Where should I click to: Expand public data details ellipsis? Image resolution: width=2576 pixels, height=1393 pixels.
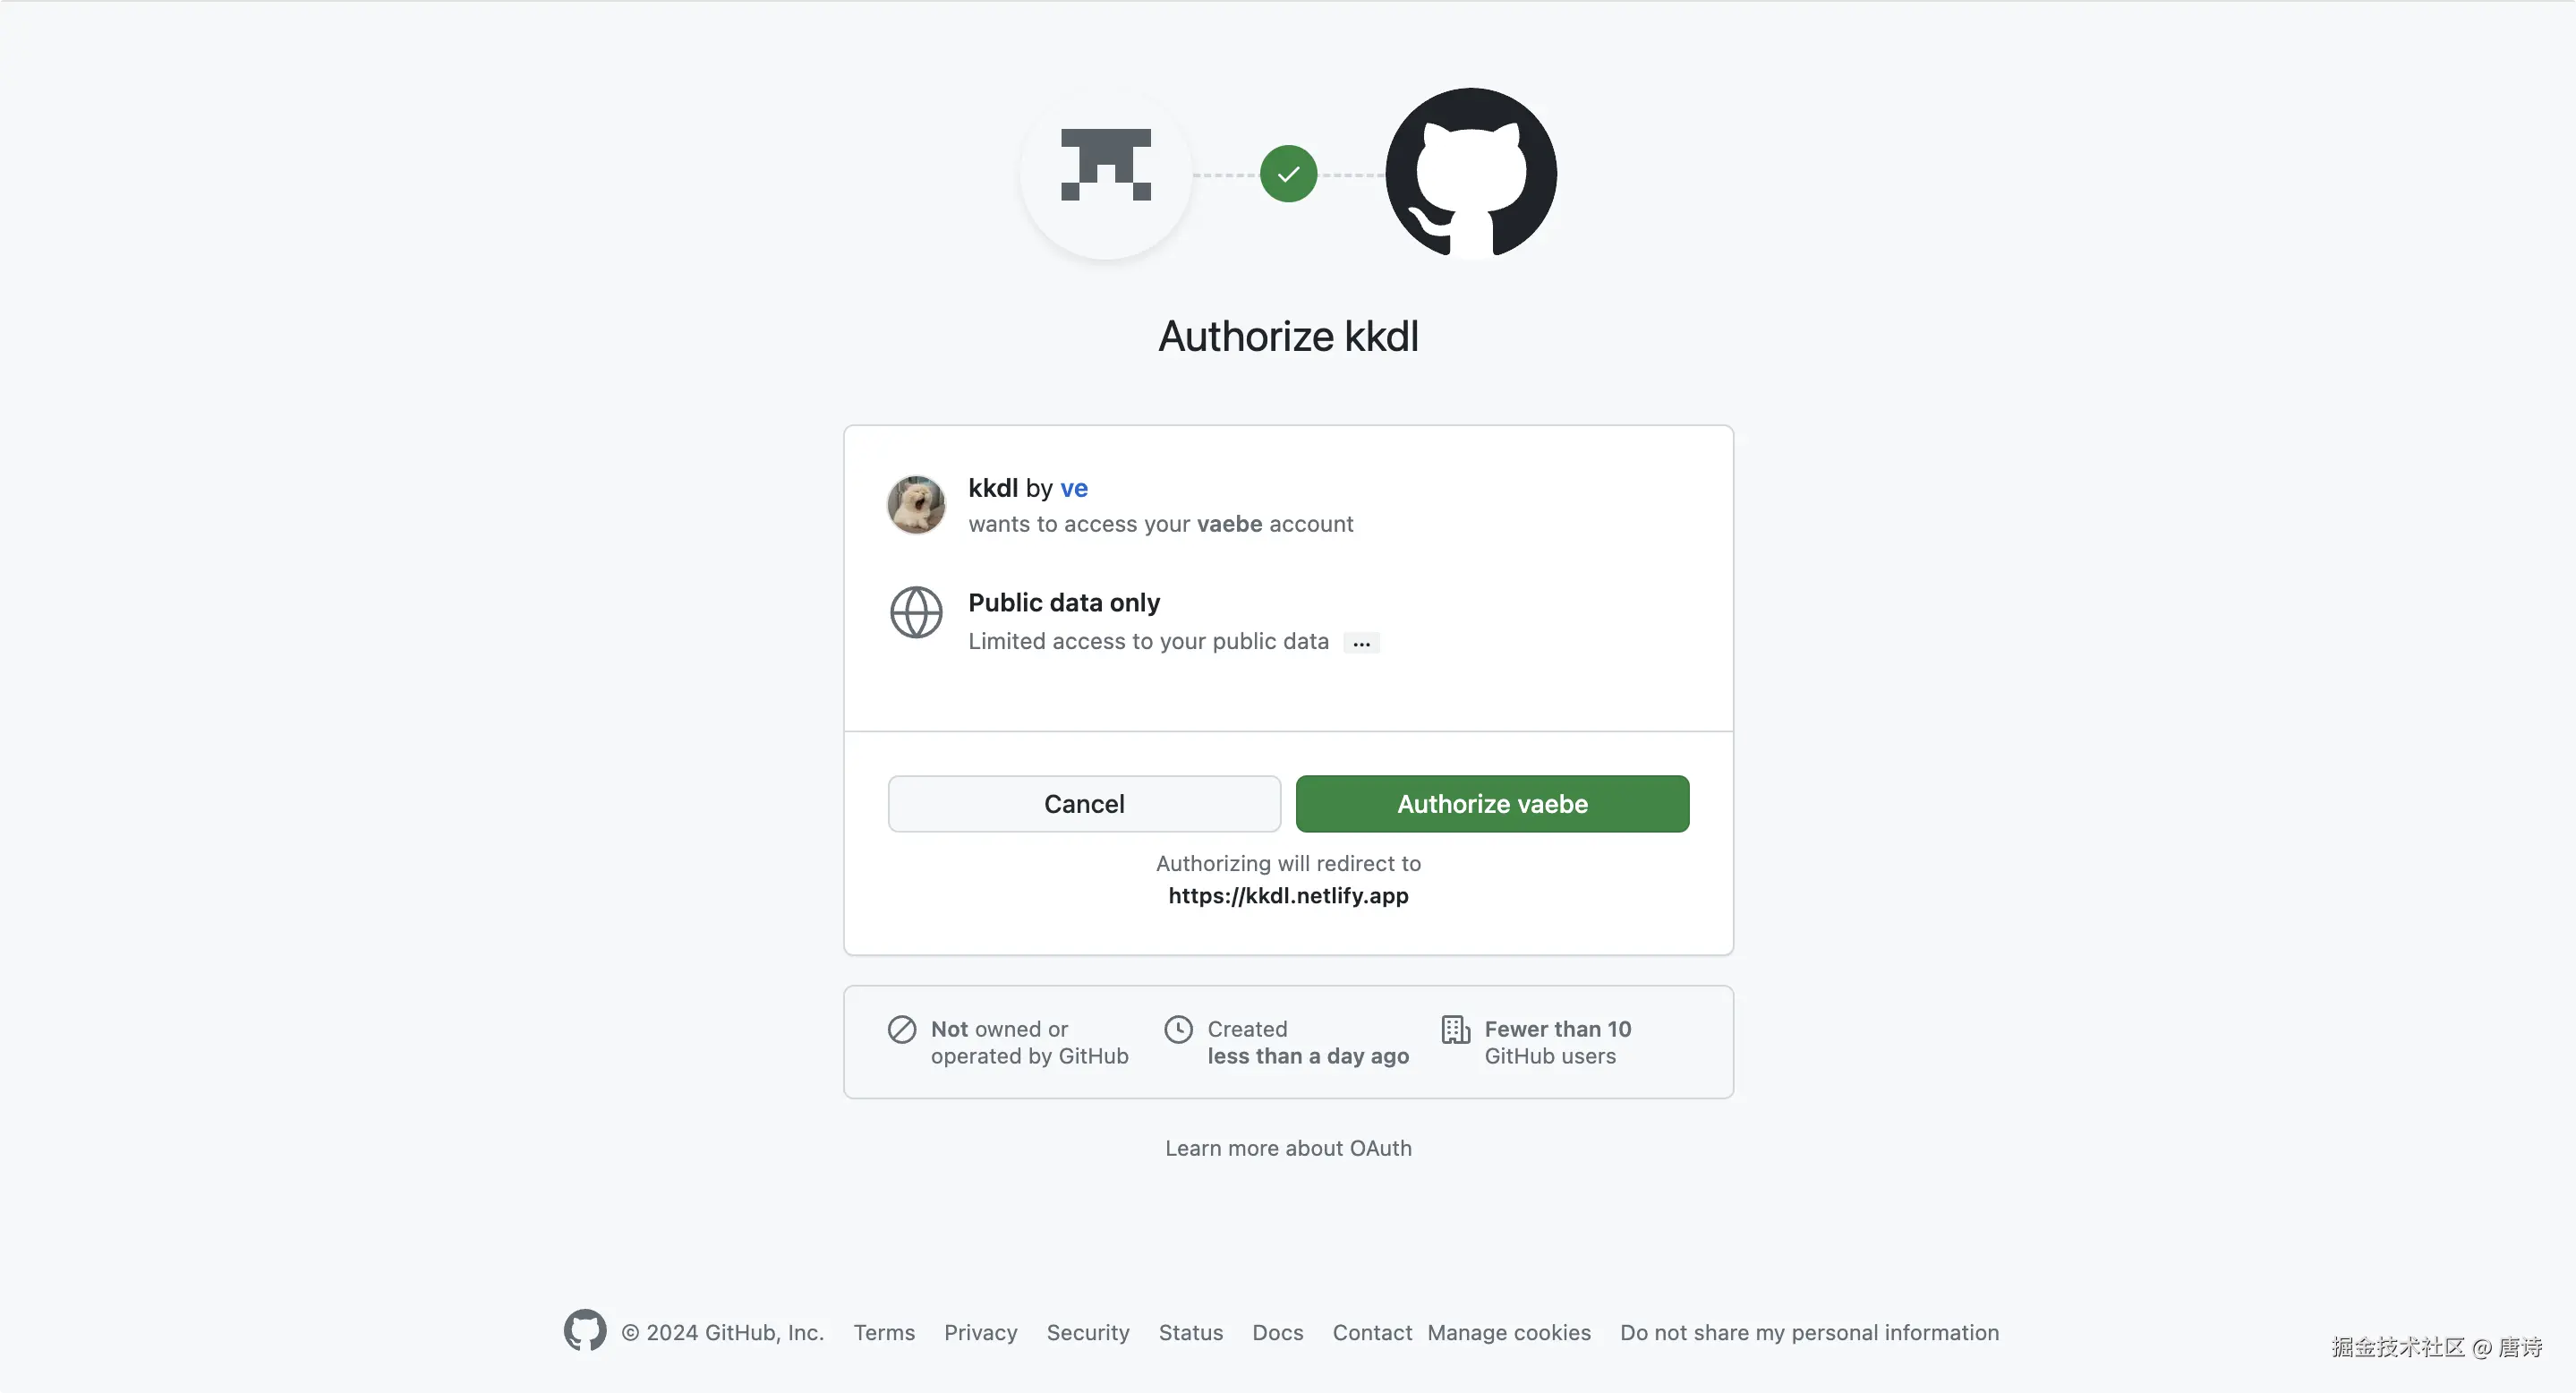tap(1361, 643)
